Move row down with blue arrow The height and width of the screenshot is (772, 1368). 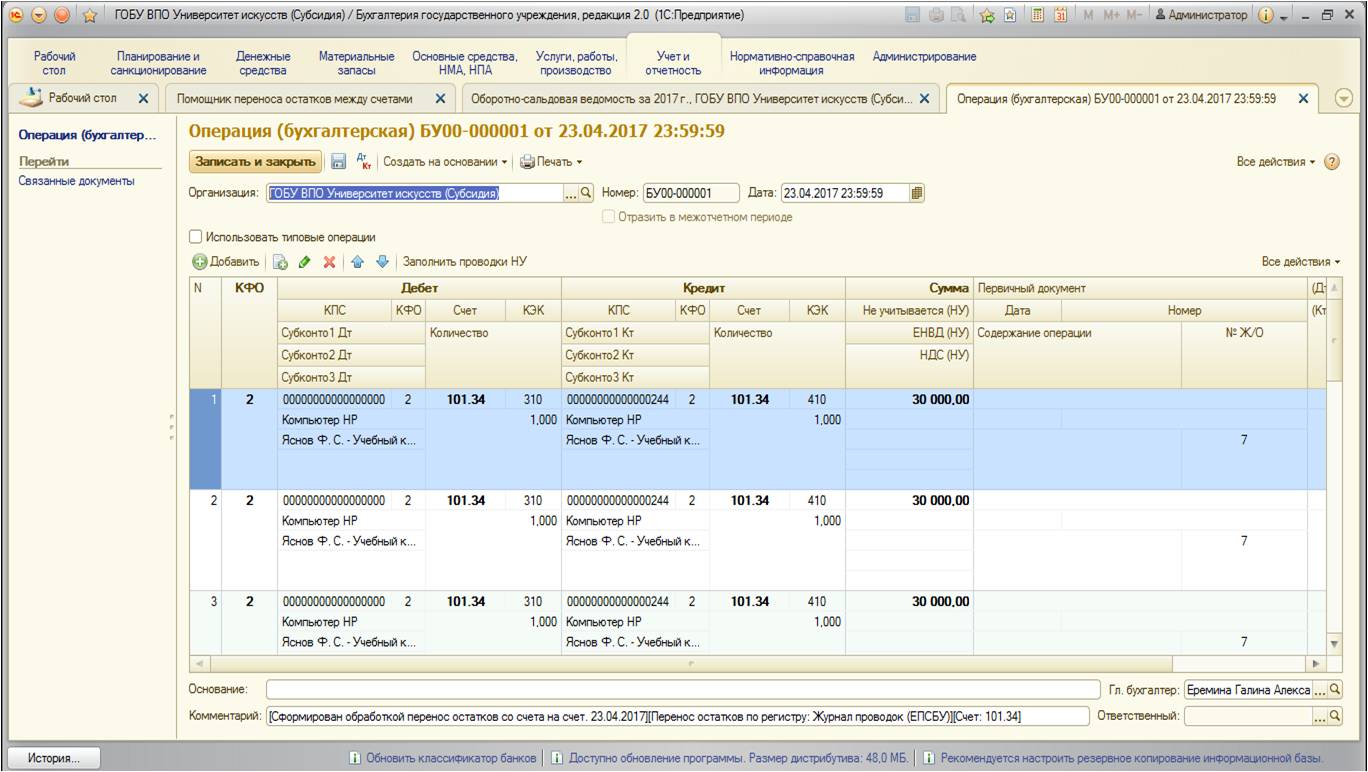pos(381,262)
